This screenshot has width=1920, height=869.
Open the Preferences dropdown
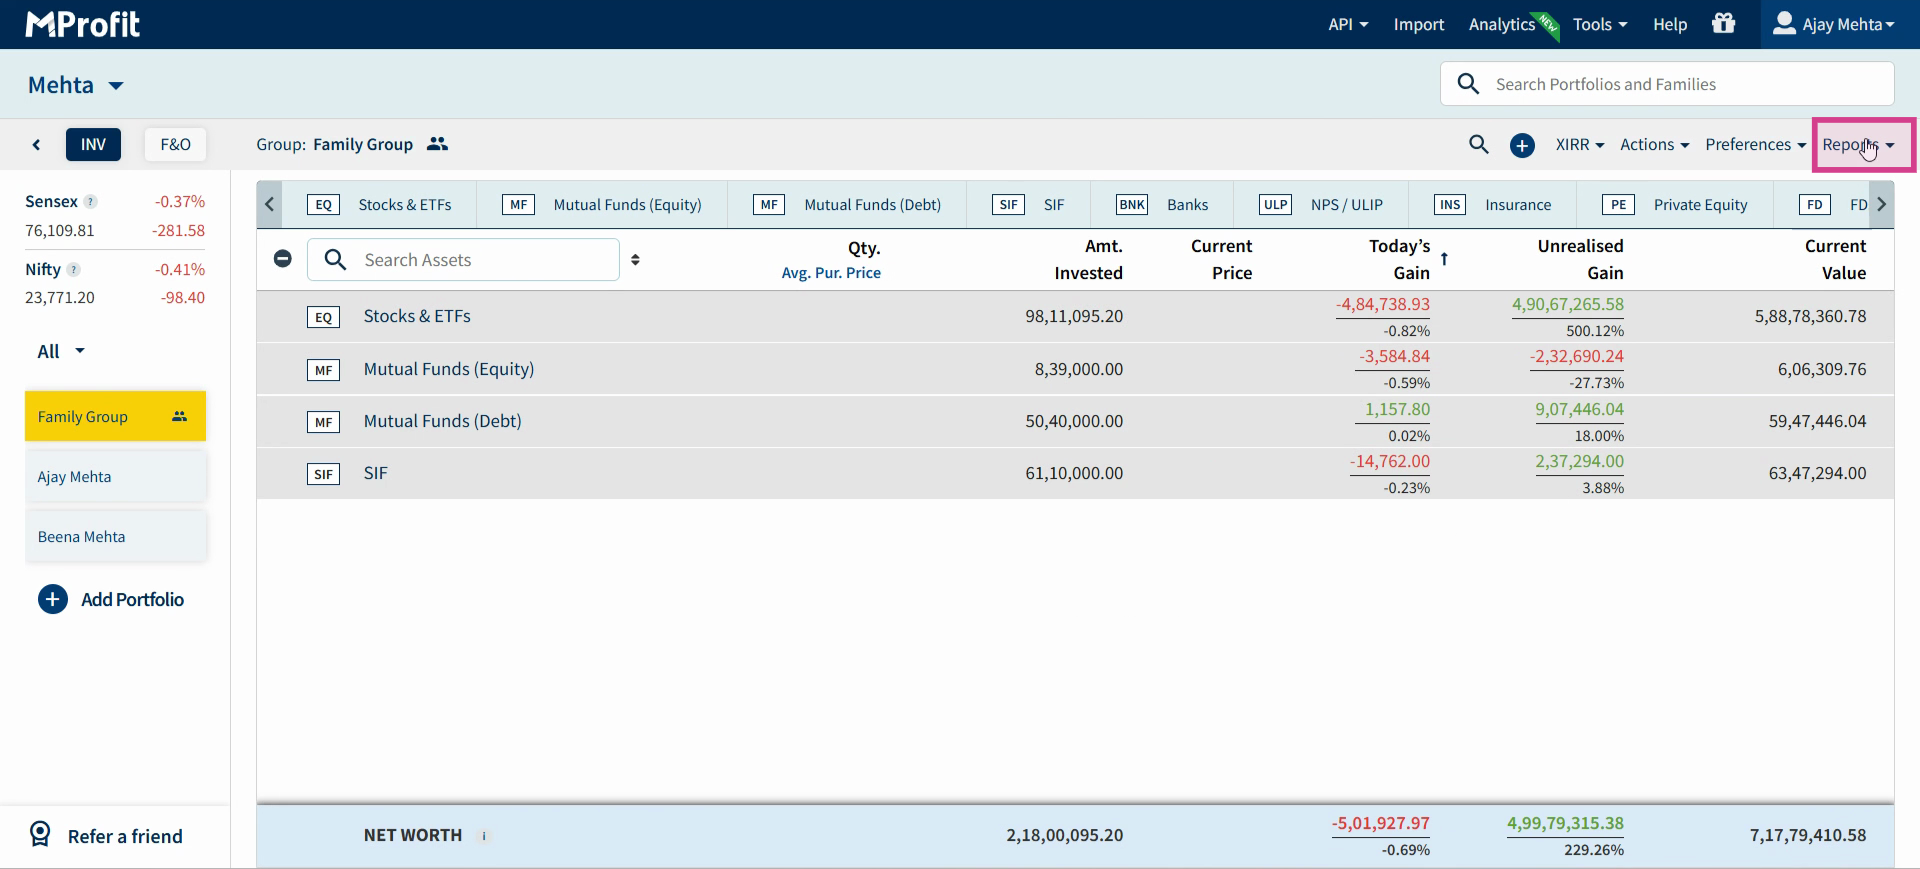click(1756, 144)
